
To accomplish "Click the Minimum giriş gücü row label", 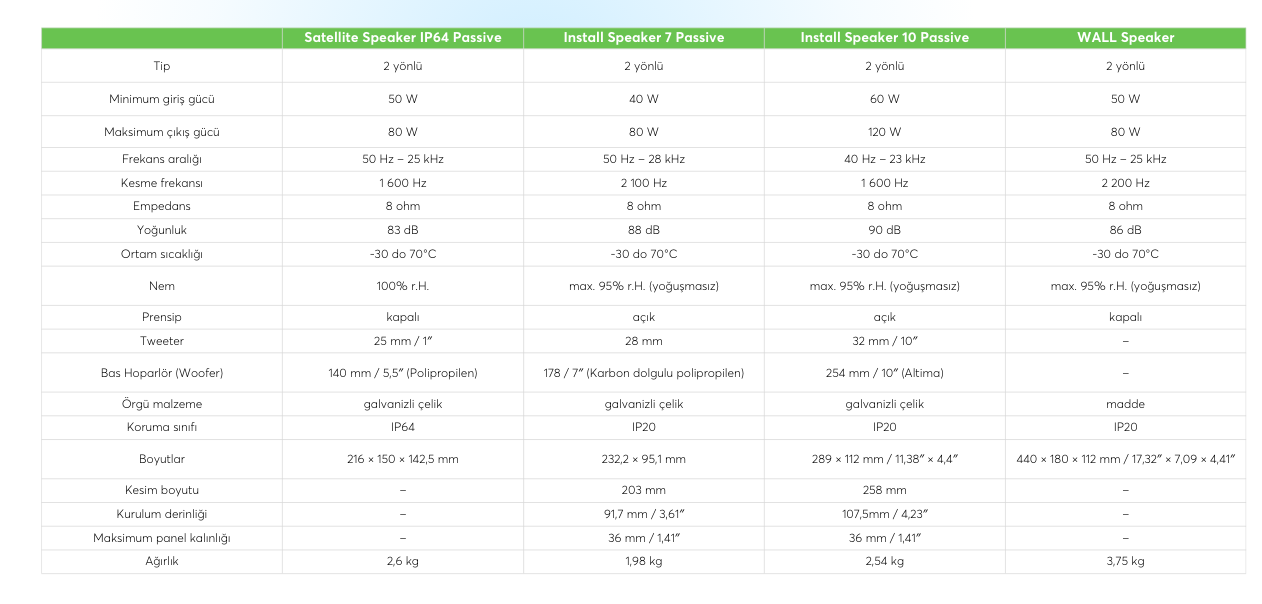I will (162, 99).
